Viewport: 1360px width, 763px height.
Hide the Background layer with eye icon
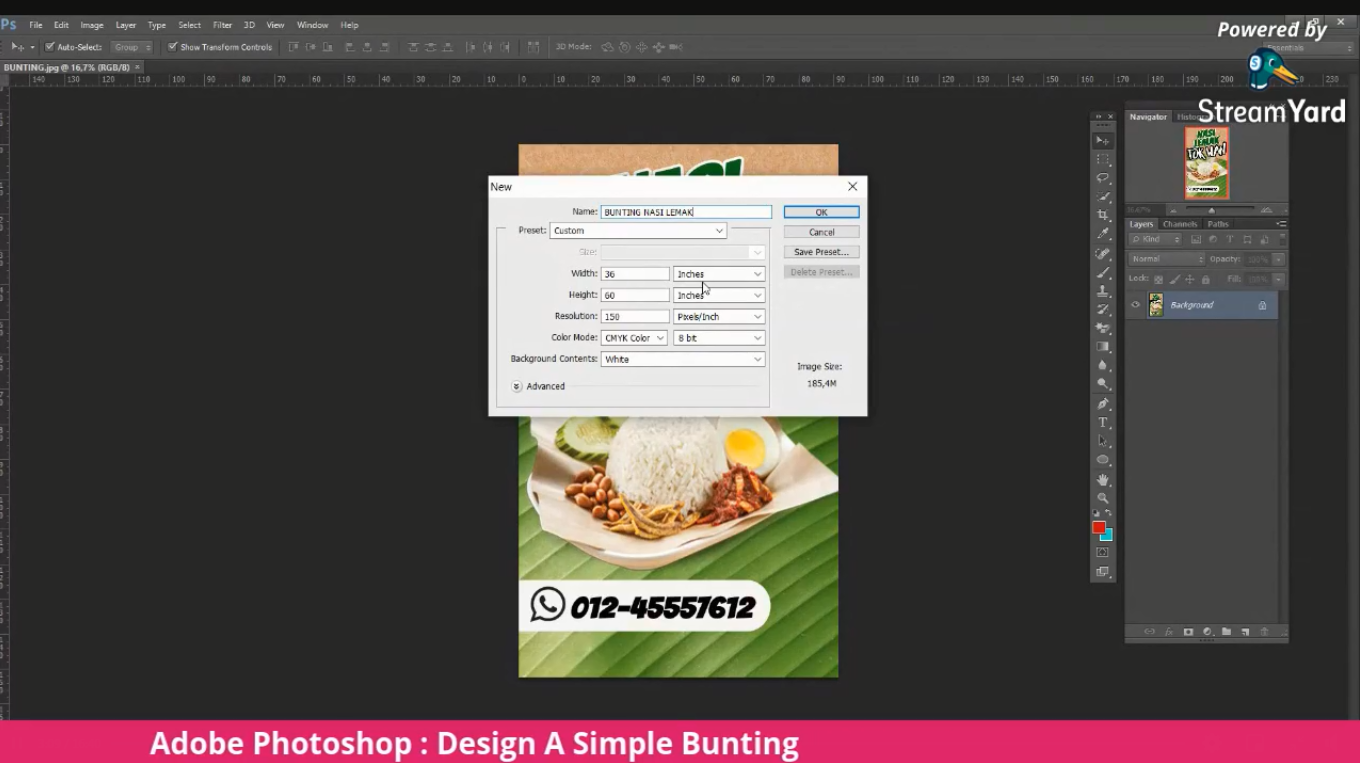click(x=1135, y=305)
